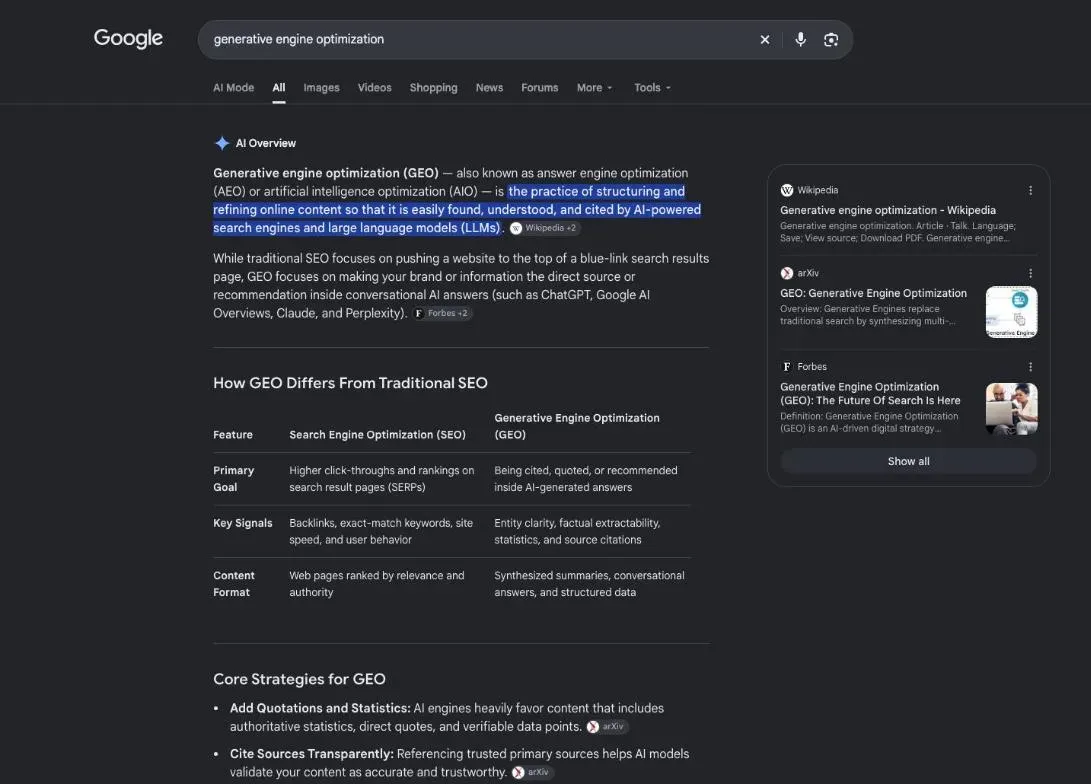This screenshot has height=784, width=1091.
Task: Switch to Videos tab
Action: tap(374, 88)
